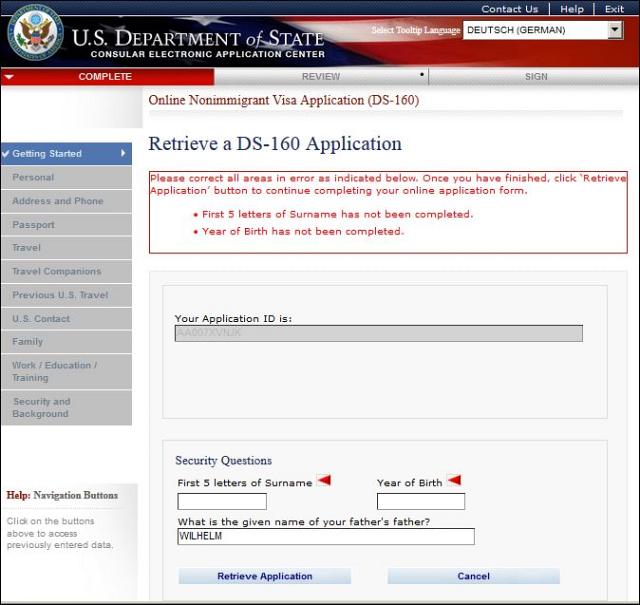Switch to the REVIEW step tab
The image size is (640, 605).
[320, 77]
